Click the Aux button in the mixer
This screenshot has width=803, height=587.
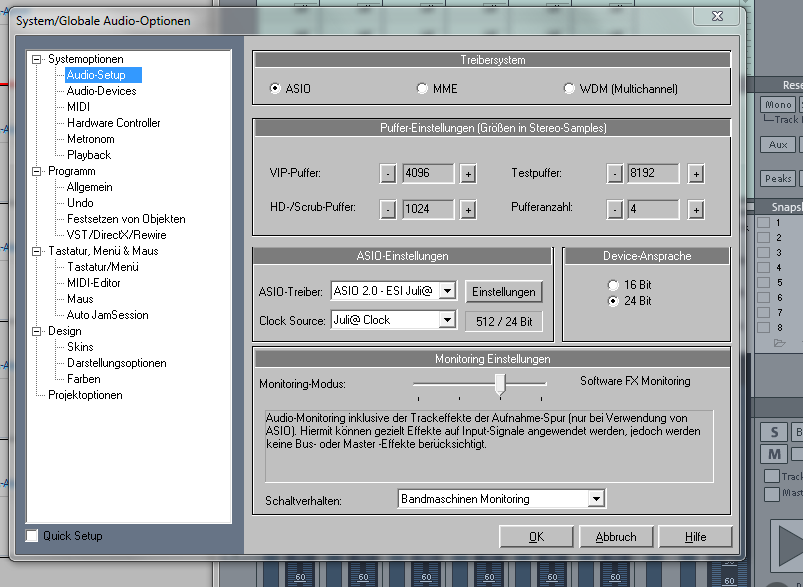(778, 144)
